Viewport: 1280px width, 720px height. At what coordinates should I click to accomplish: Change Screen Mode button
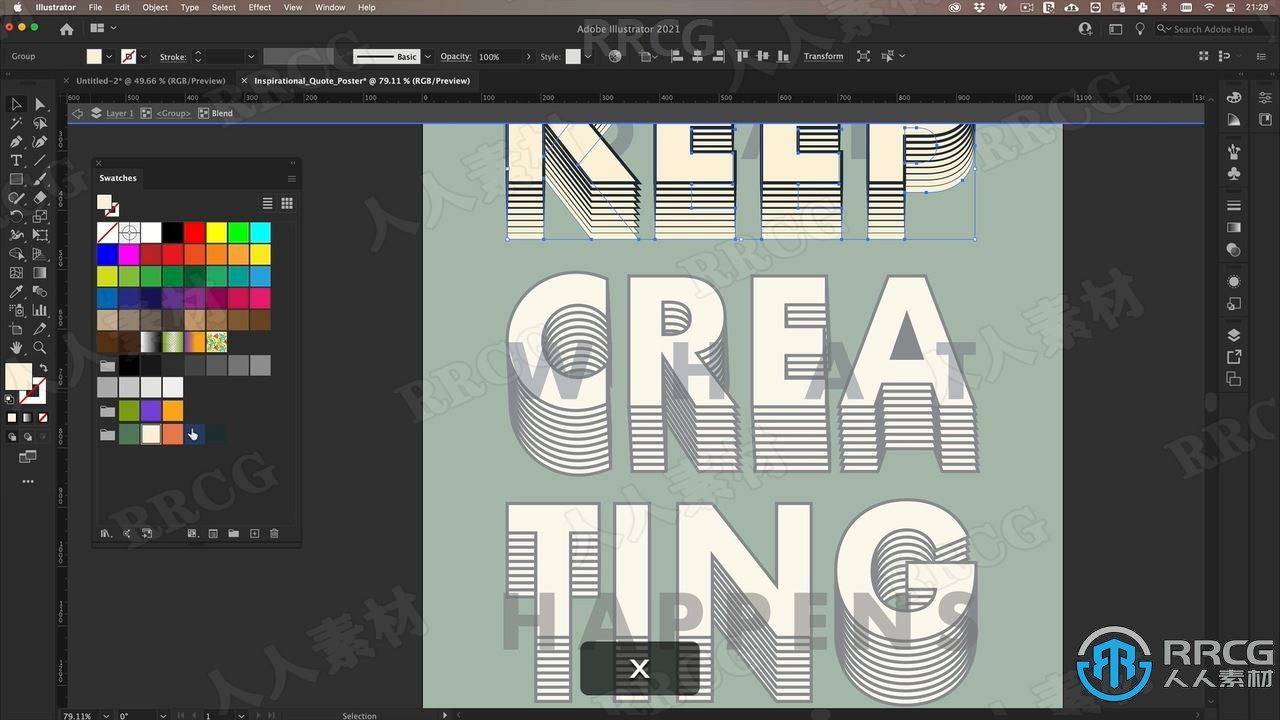27,457
